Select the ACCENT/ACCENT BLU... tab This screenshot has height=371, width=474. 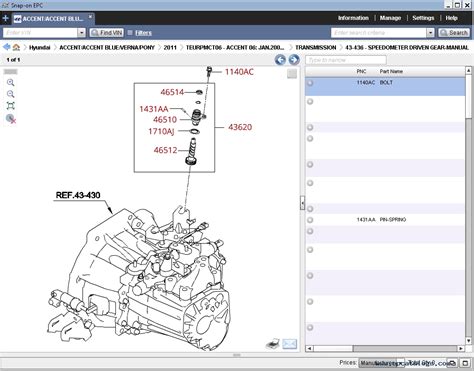coord(52,19)
